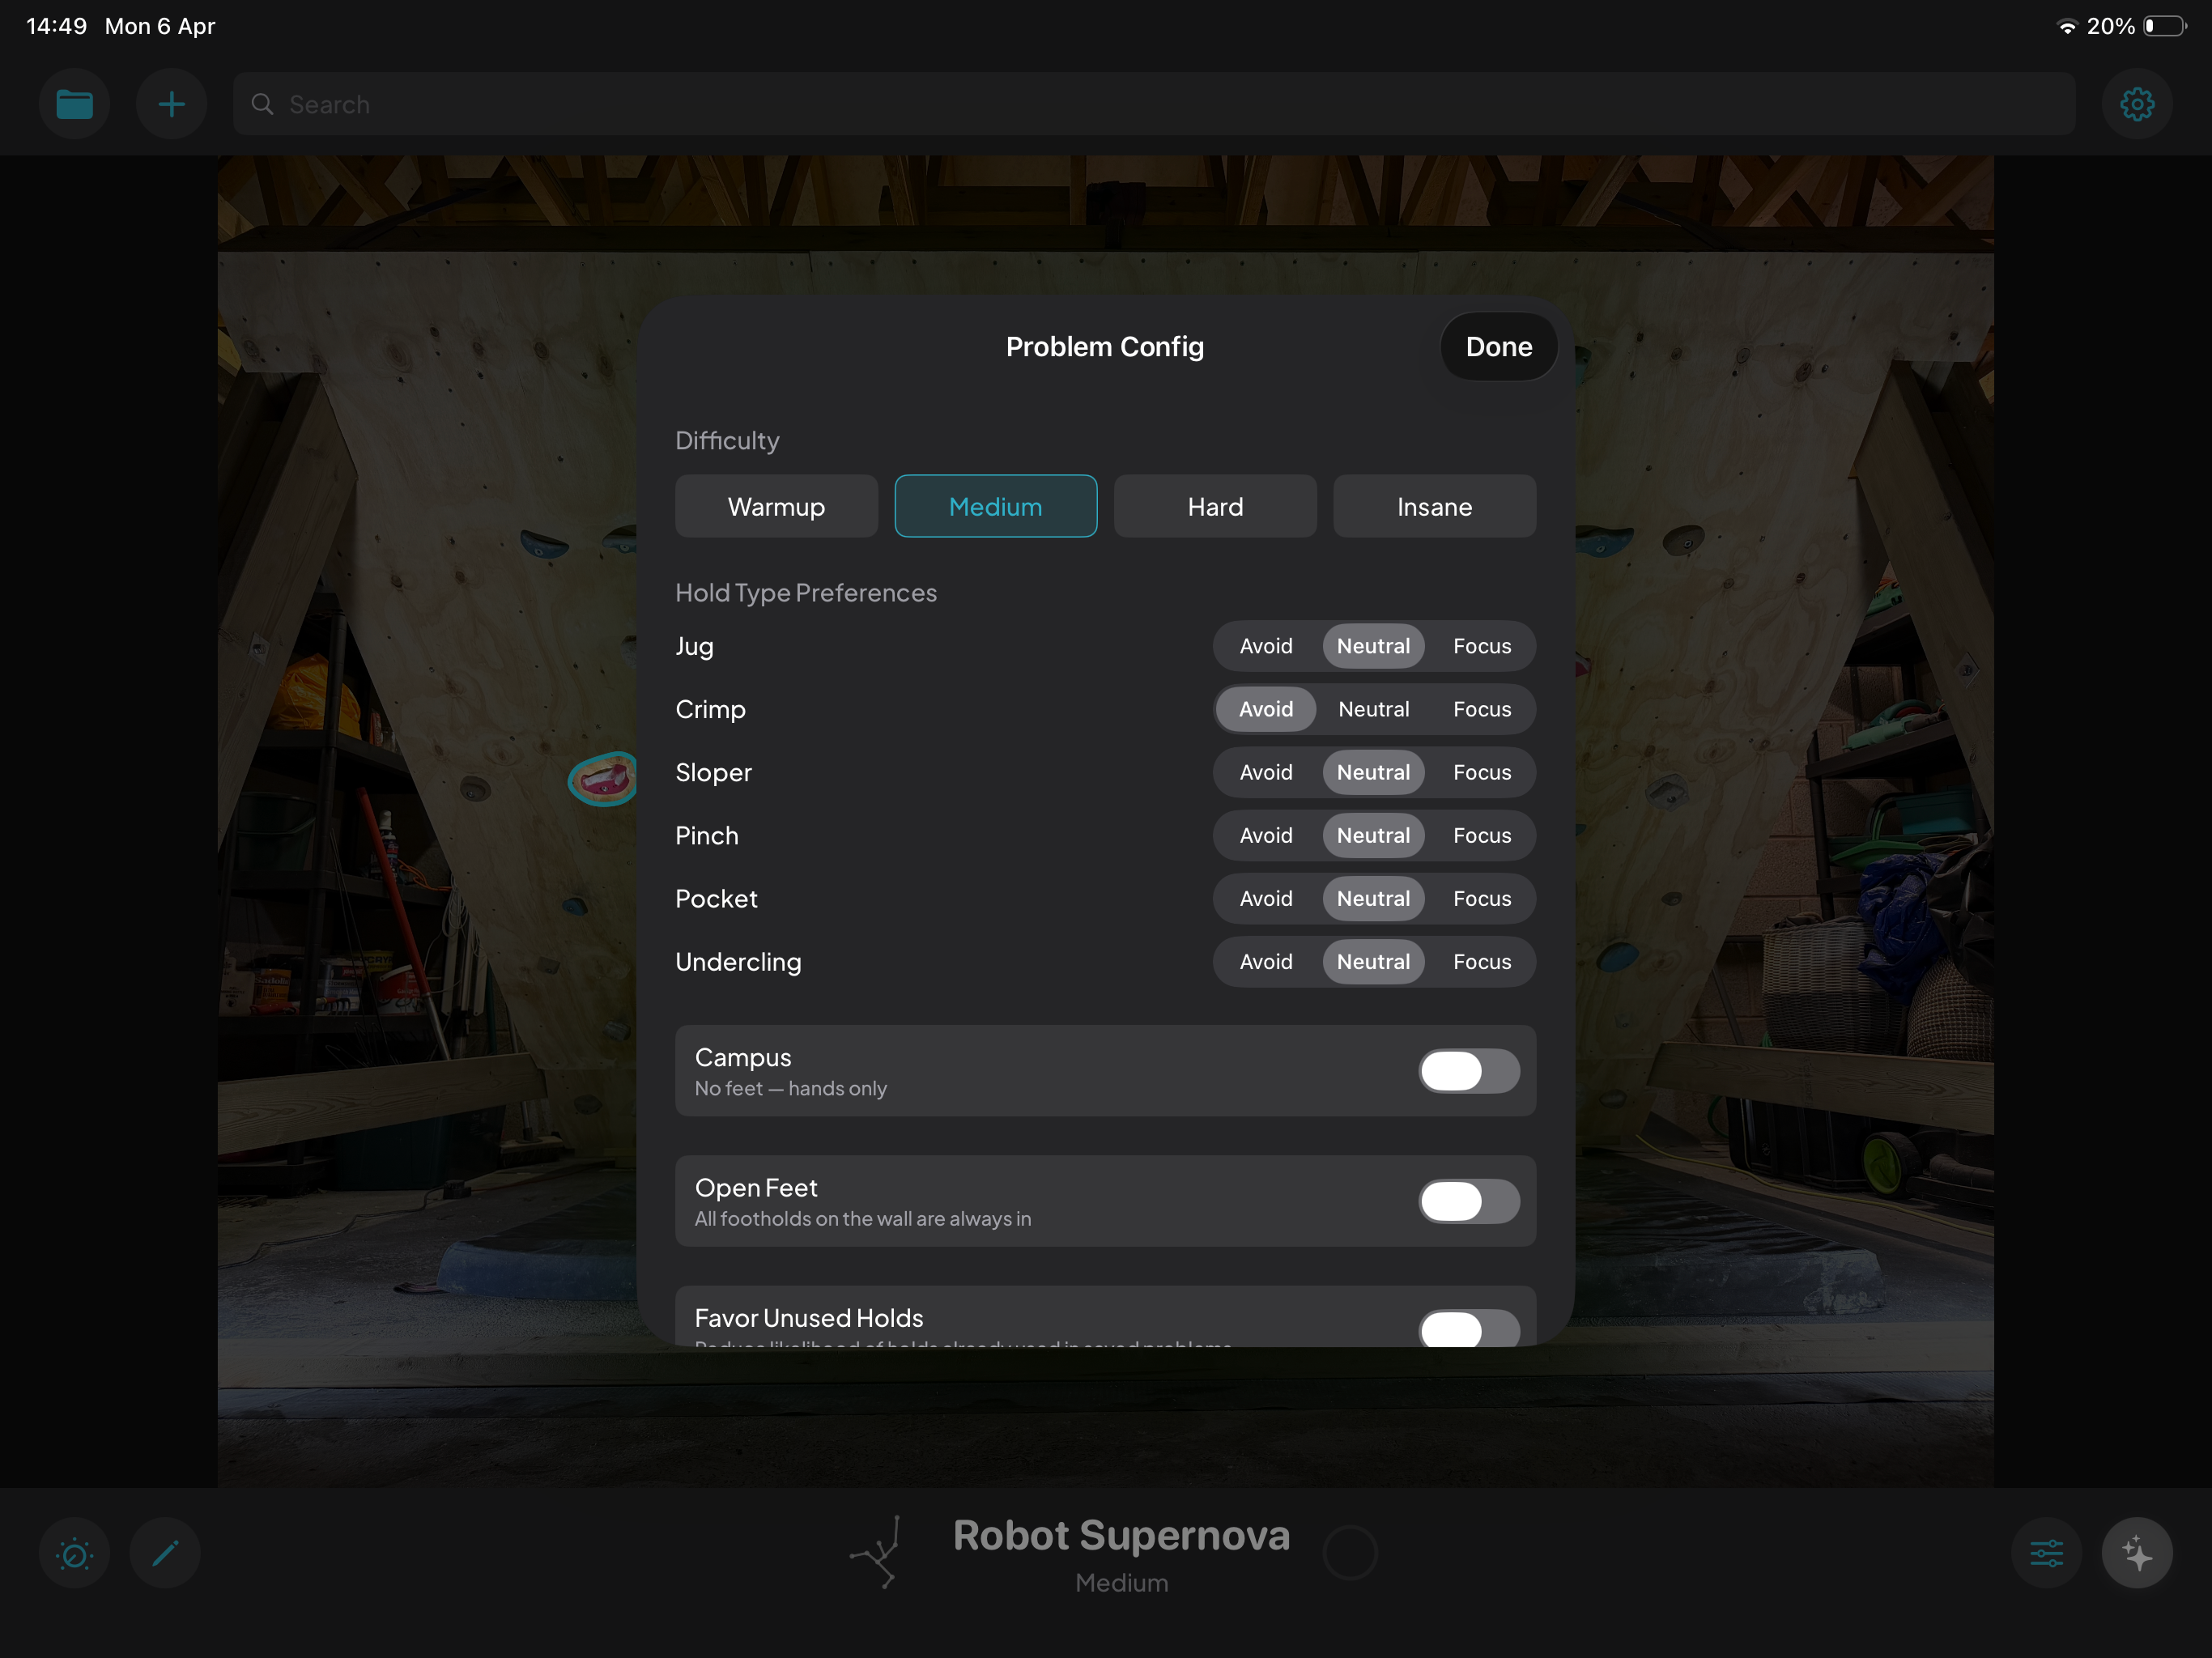Tap the brightness dial icon bottom left
The width and height of the screenshot is (2212, 1658).
tap(74, 1553)
